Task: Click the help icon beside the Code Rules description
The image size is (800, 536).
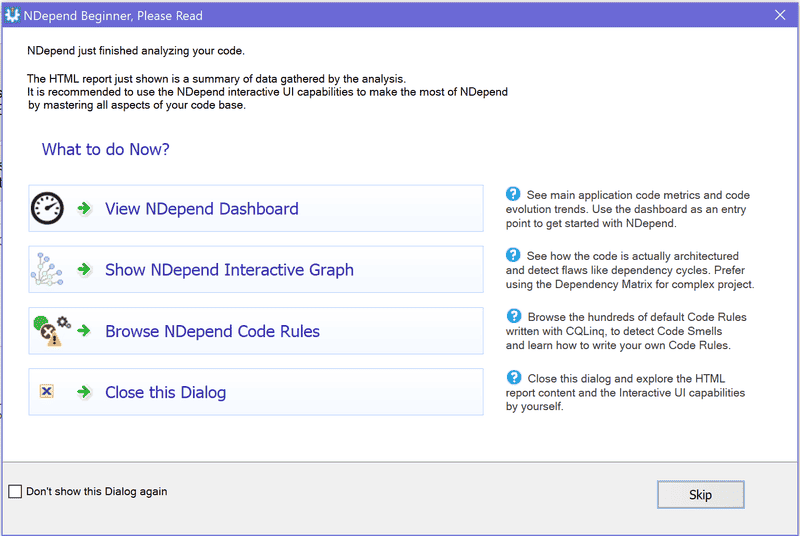Action: pos(514,316)
